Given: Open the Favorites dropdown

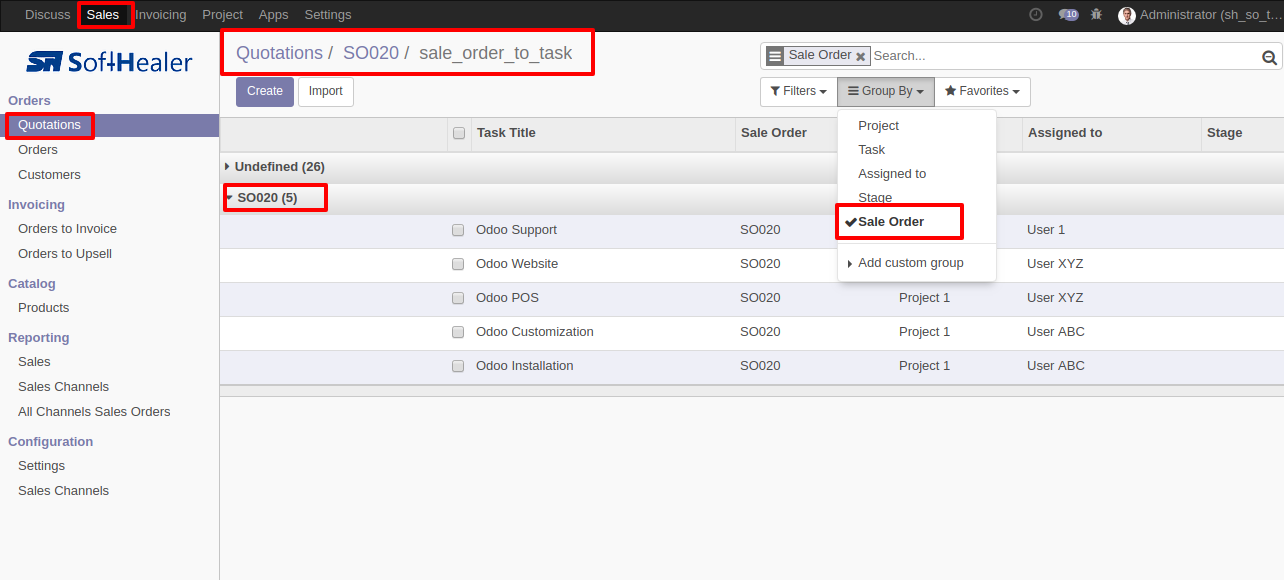Looking at the screenshot, I should (x=982, y=91).
